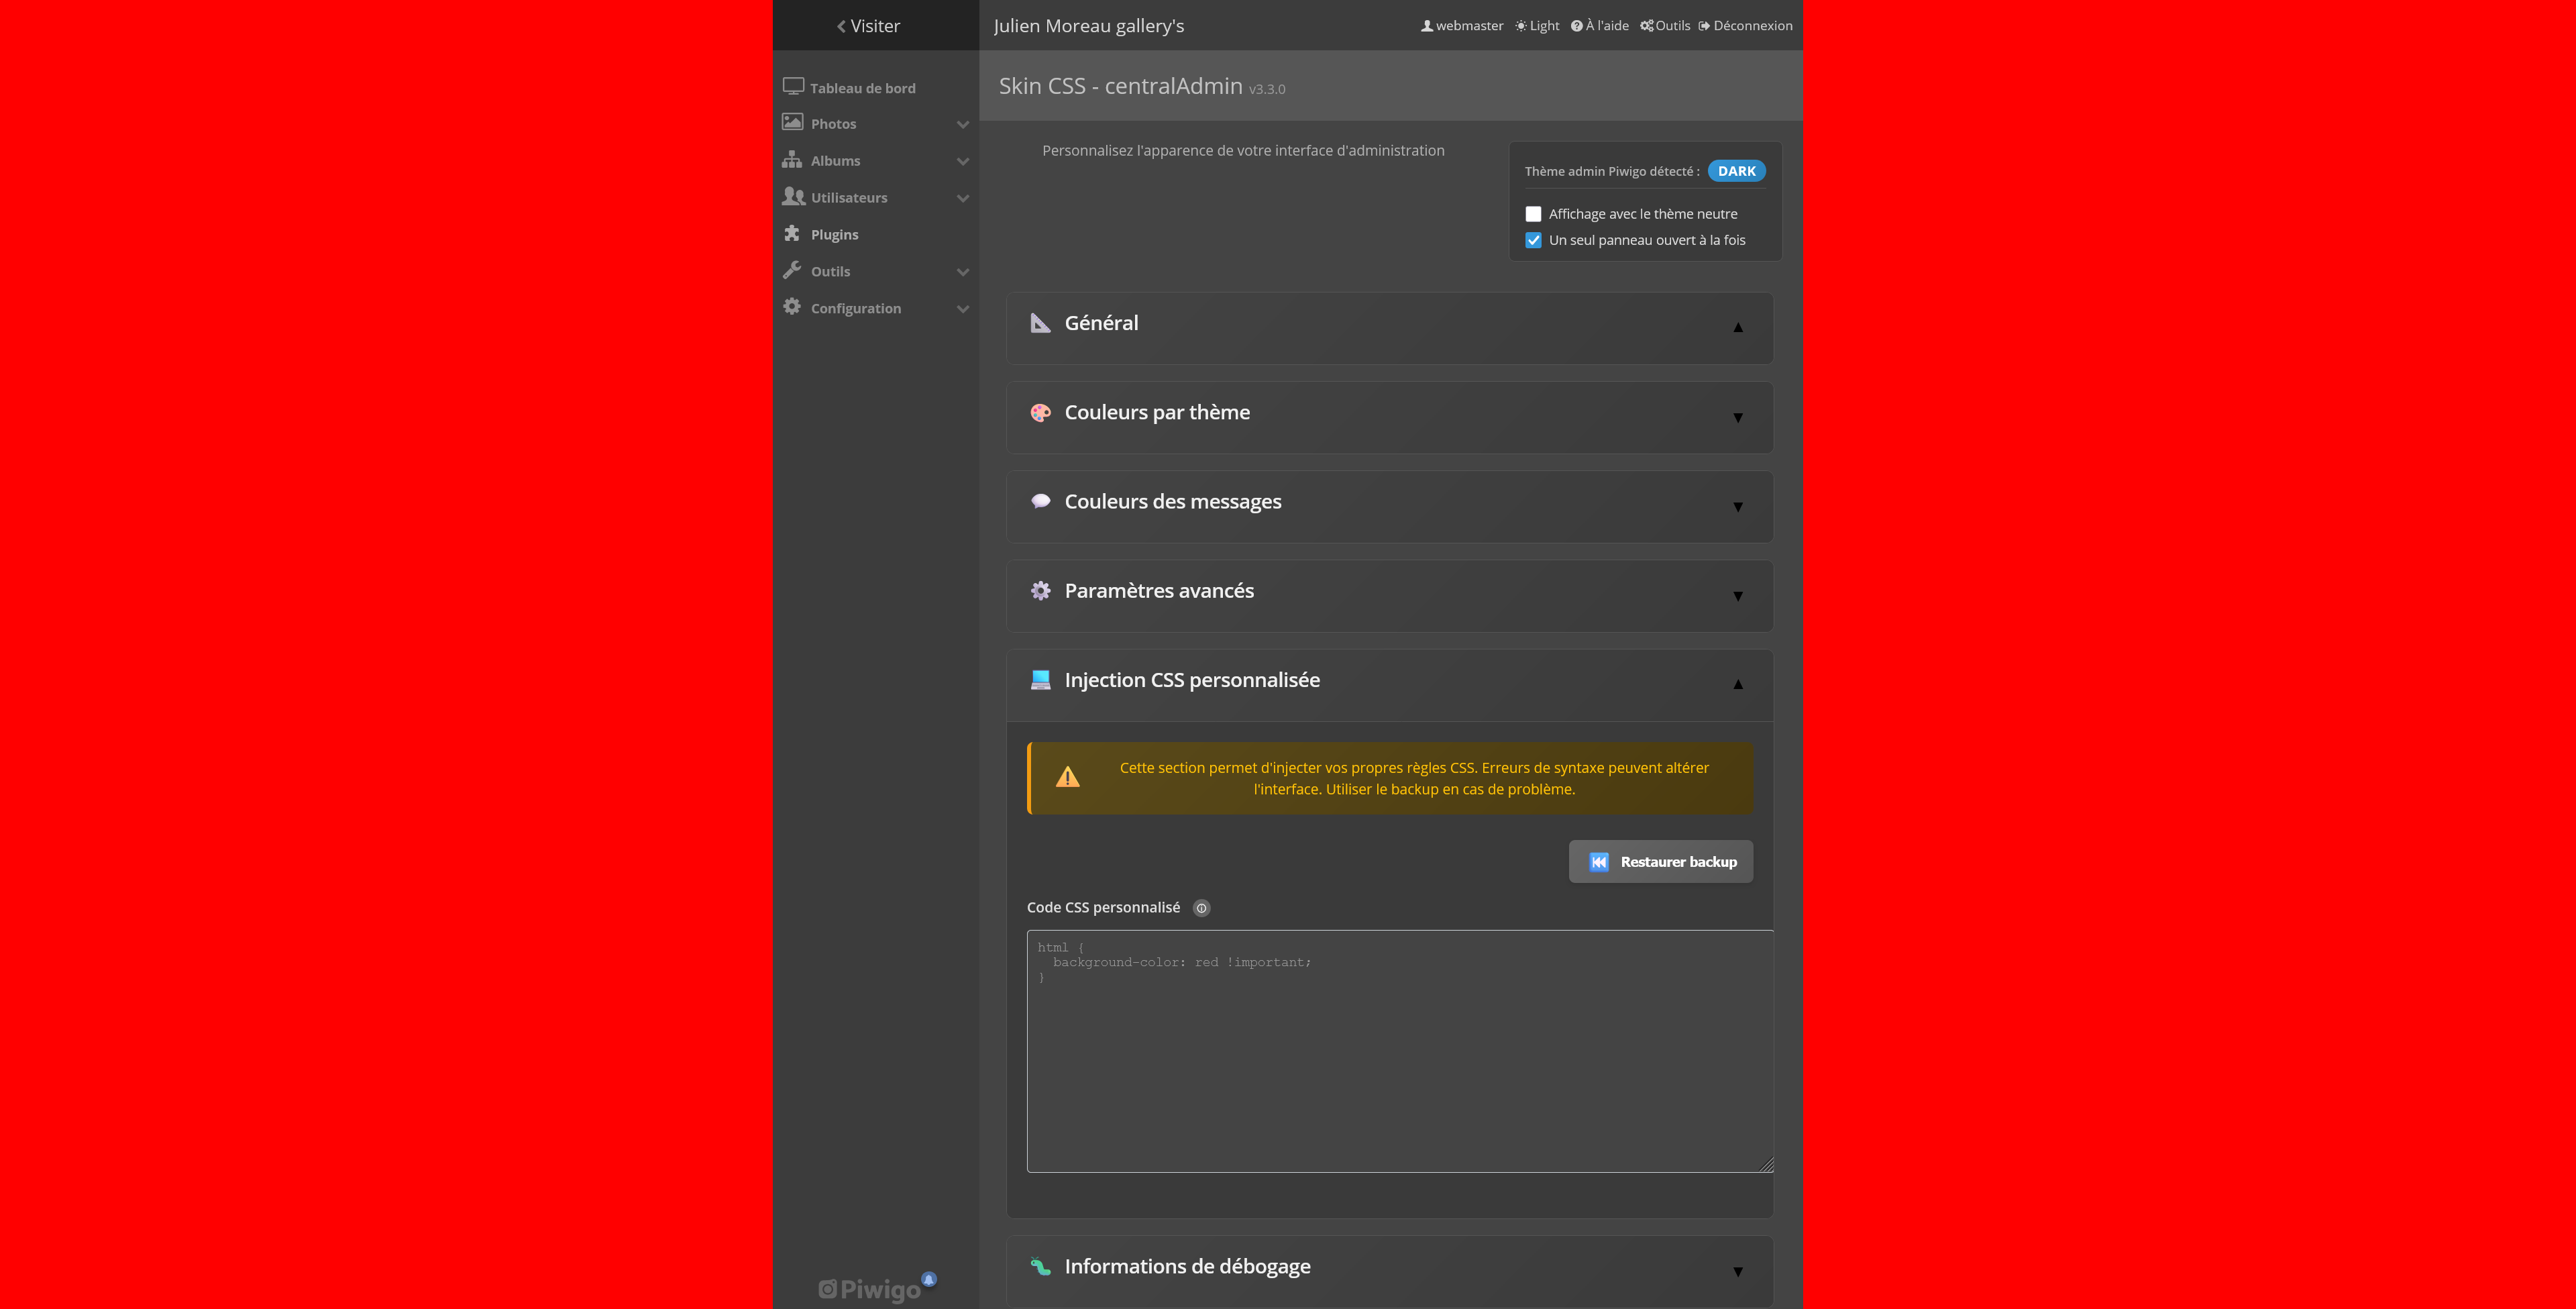
Task: Collapse the Injection CSS personnalisée panel arrow
Action: 1737,684
